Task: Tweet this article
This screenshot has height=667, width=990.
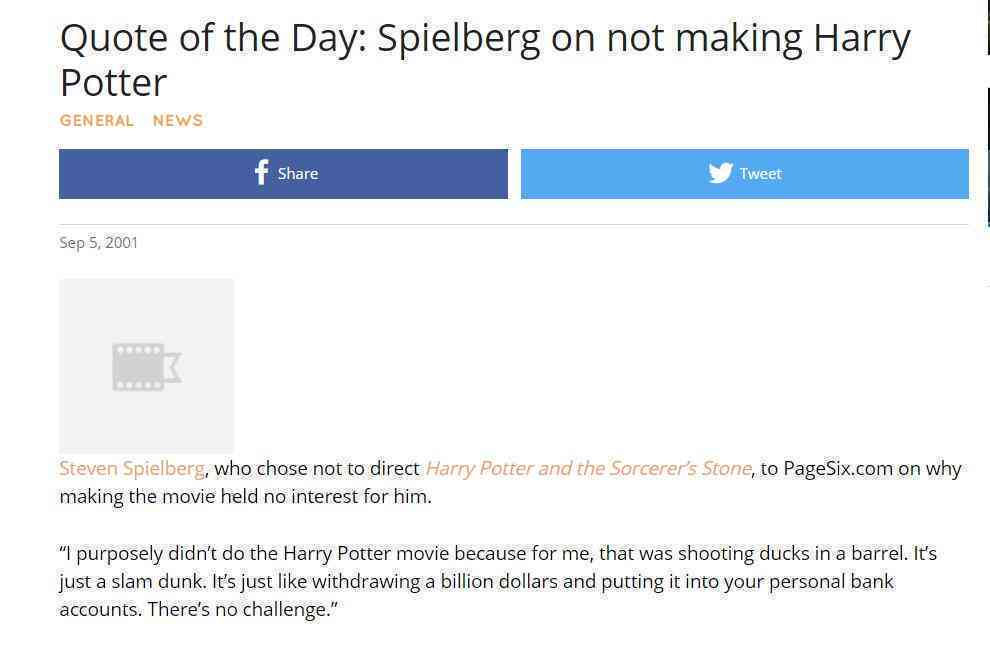Action: [x=744, y=174]
